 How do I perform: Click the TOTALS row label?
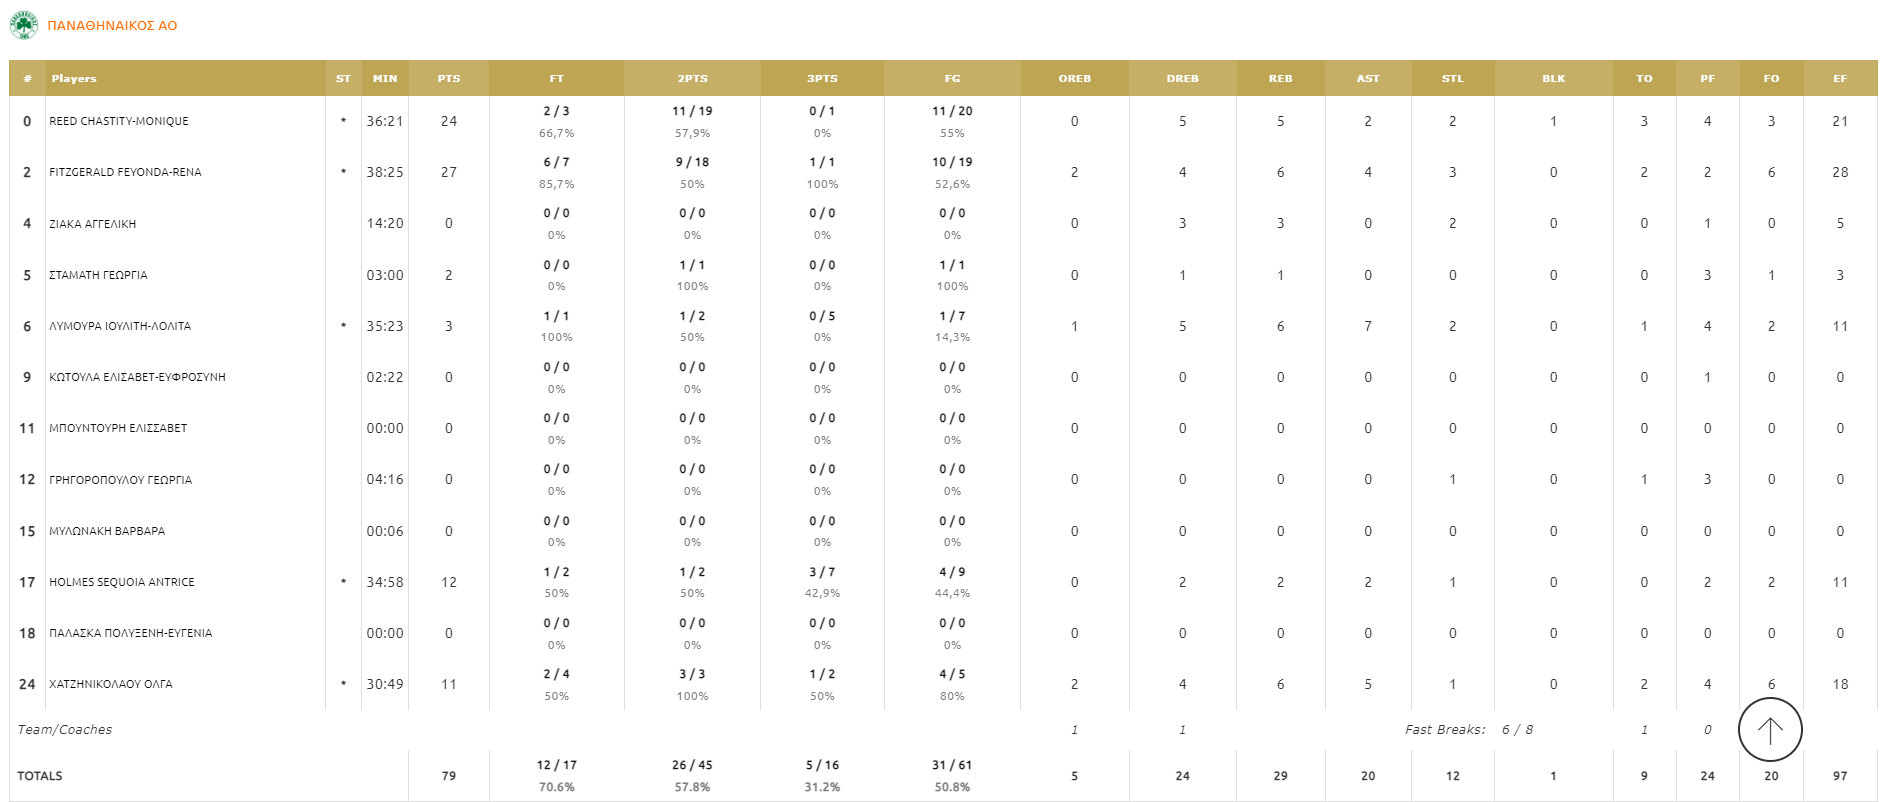click(40, 776)
